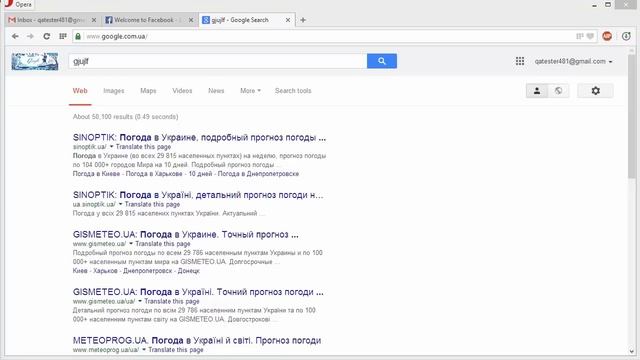Translate the www.meteoprog.ua/ua/ page
The width and height of the screenshot is (640, 360).
(176, 350)
